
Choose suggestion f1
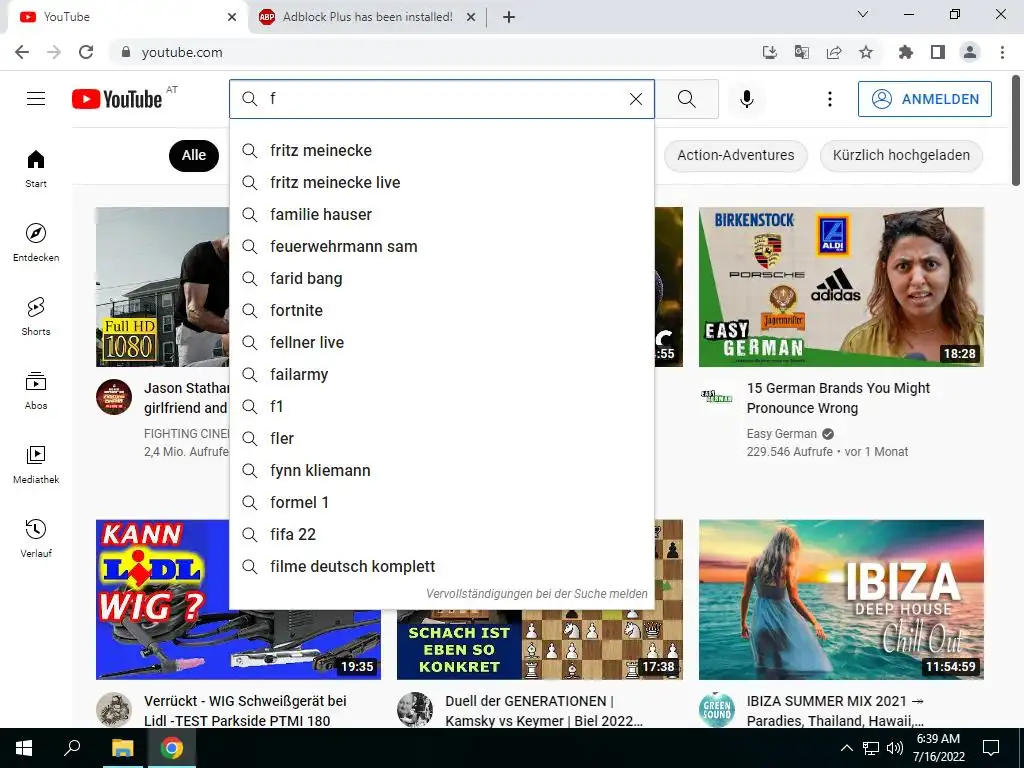tap(442, 406)
